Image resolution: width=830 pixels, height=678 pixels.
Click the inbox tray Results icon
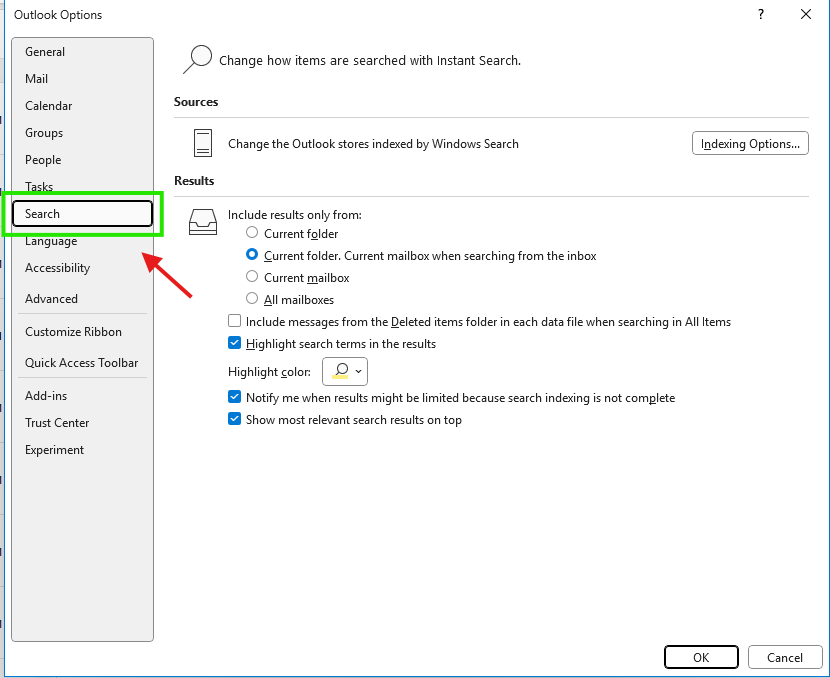pyautogui.click(x=203, y=222)
